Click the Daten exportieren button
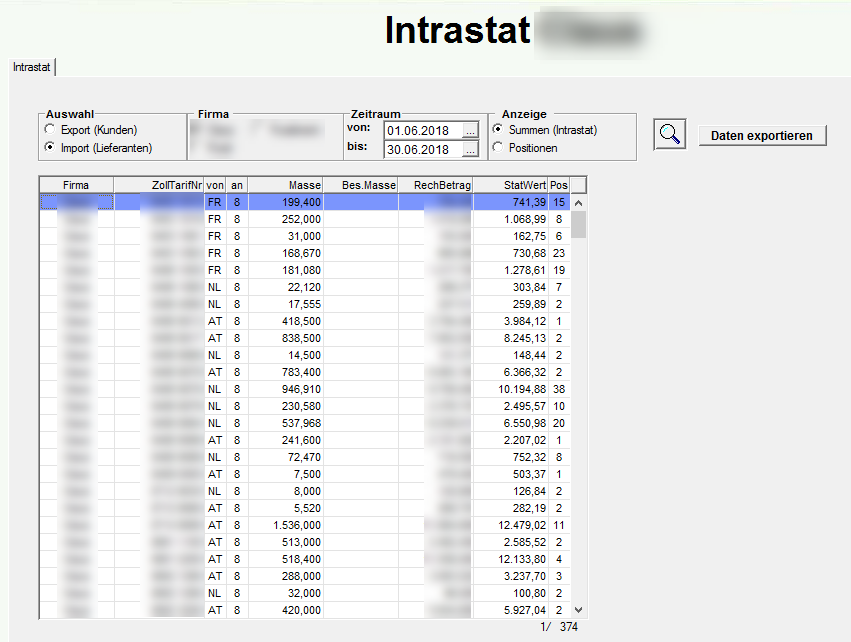 (x=762, y=134)
